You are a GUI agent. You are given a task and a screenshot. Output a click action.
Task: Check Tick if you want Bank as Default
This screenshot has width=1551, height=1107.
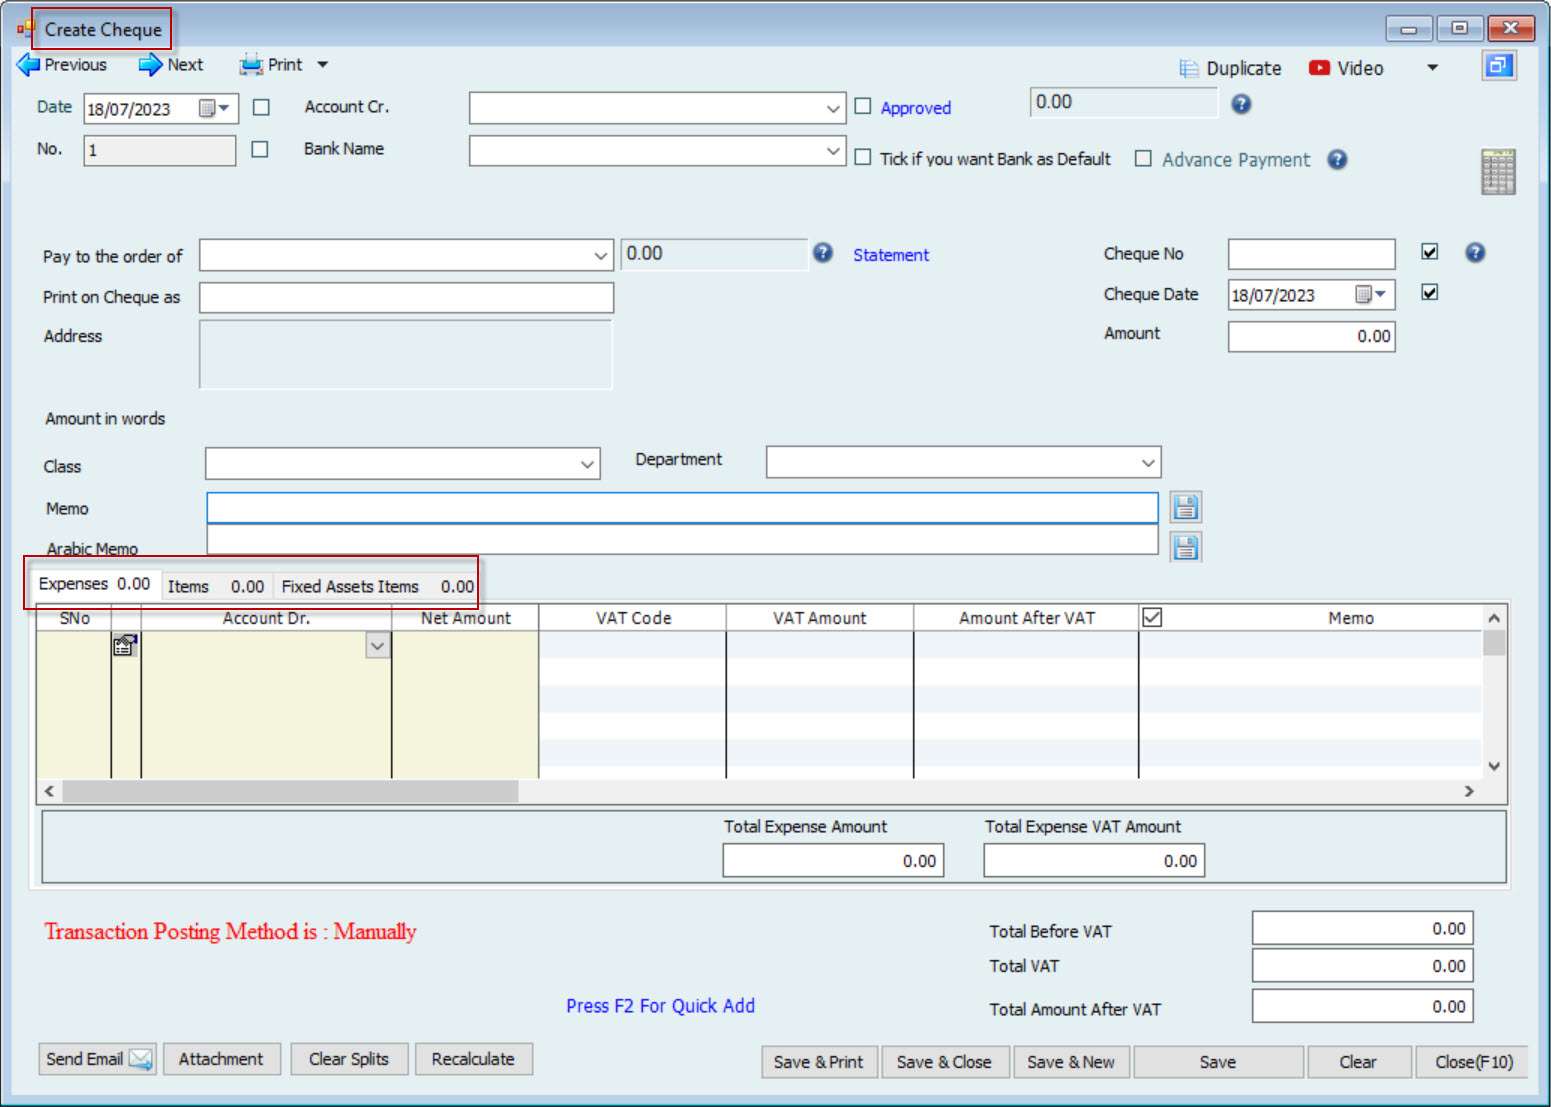click(863, 157)
